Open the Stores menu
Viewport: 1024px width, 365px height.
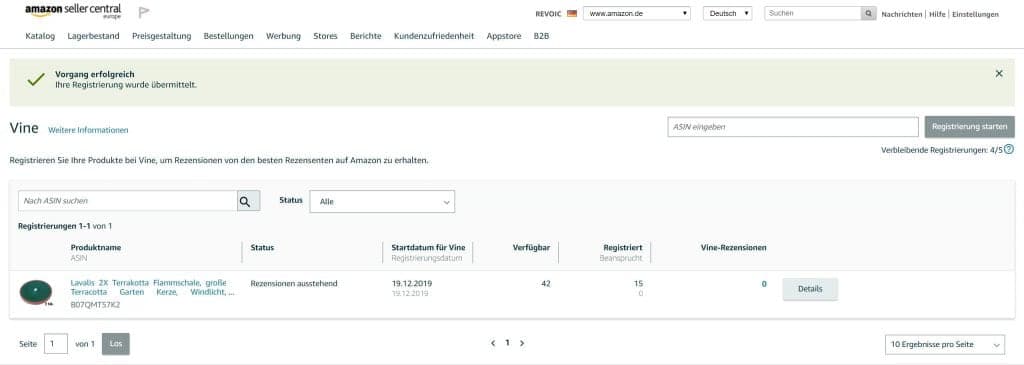[325, 37]
